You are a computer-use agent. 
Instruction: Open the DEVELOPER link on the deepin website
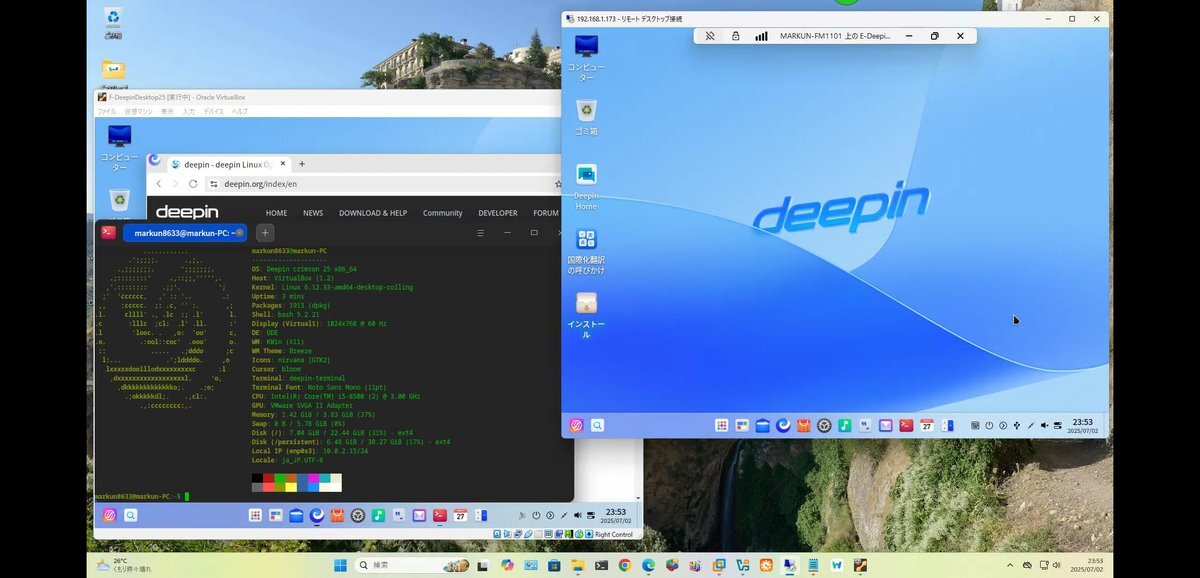(498, 213)
